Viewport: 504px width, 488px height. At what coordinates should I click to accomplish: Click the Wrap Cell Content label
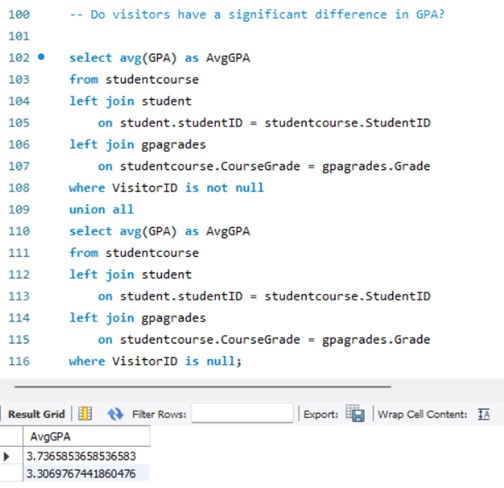pos(422,414)
